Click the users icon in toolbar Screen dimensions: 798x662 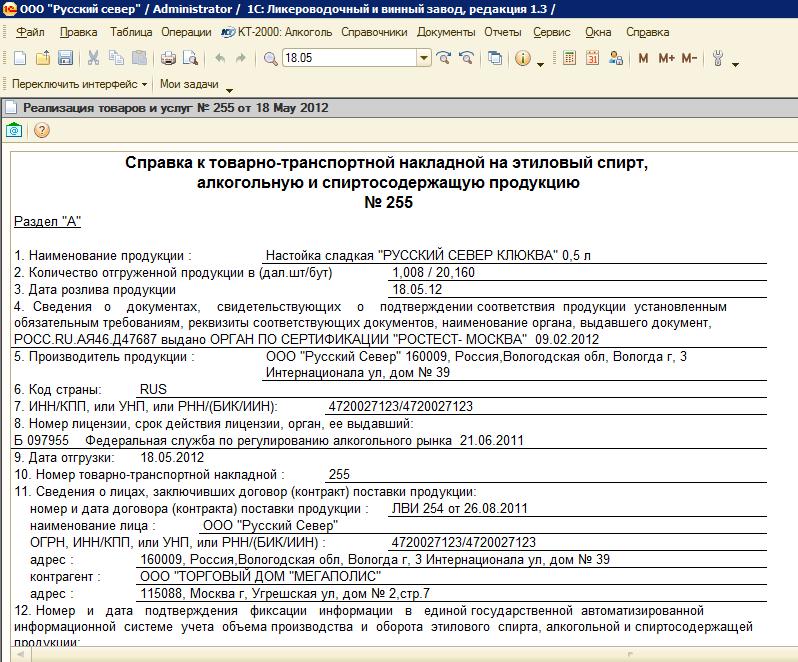(x=616, y=58)
